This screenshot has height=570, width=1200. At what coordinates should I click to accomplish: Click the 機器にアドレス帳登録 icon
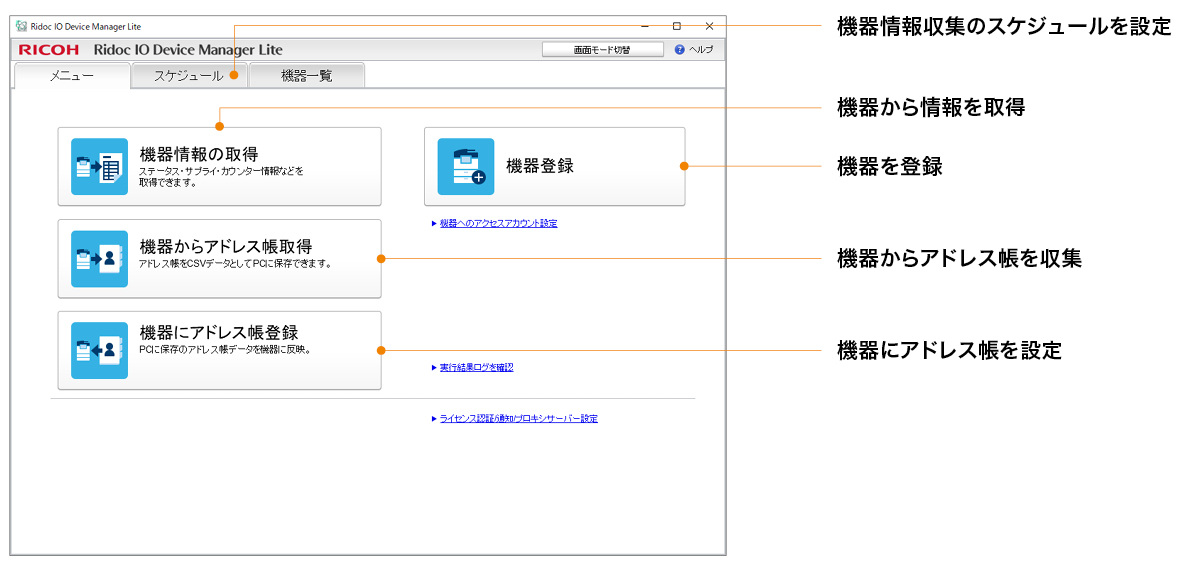pyautogui.click(x=99, y=350)
